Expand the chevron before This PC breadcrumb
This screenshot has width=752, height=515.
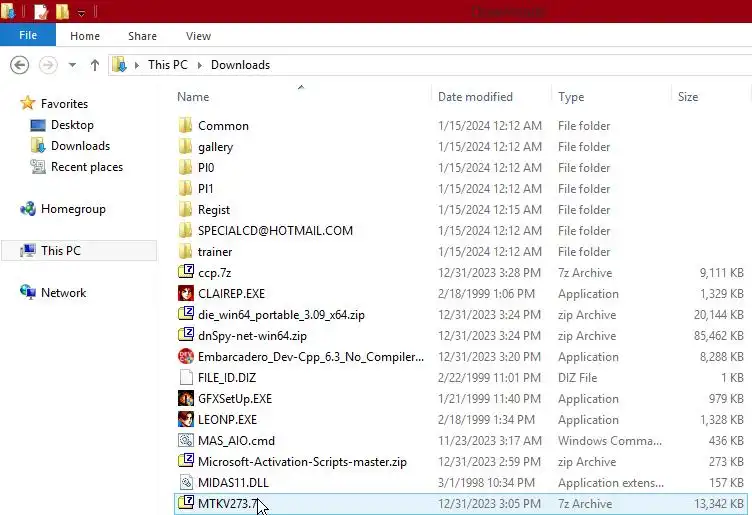pos(137,65)
